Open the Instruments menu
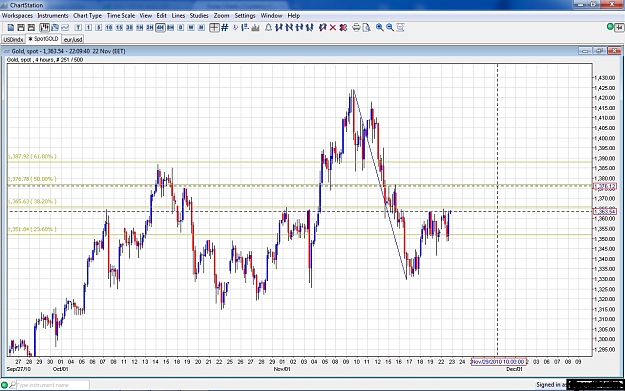Viewport: 625px width, 391px height. (x=53, y=16)
